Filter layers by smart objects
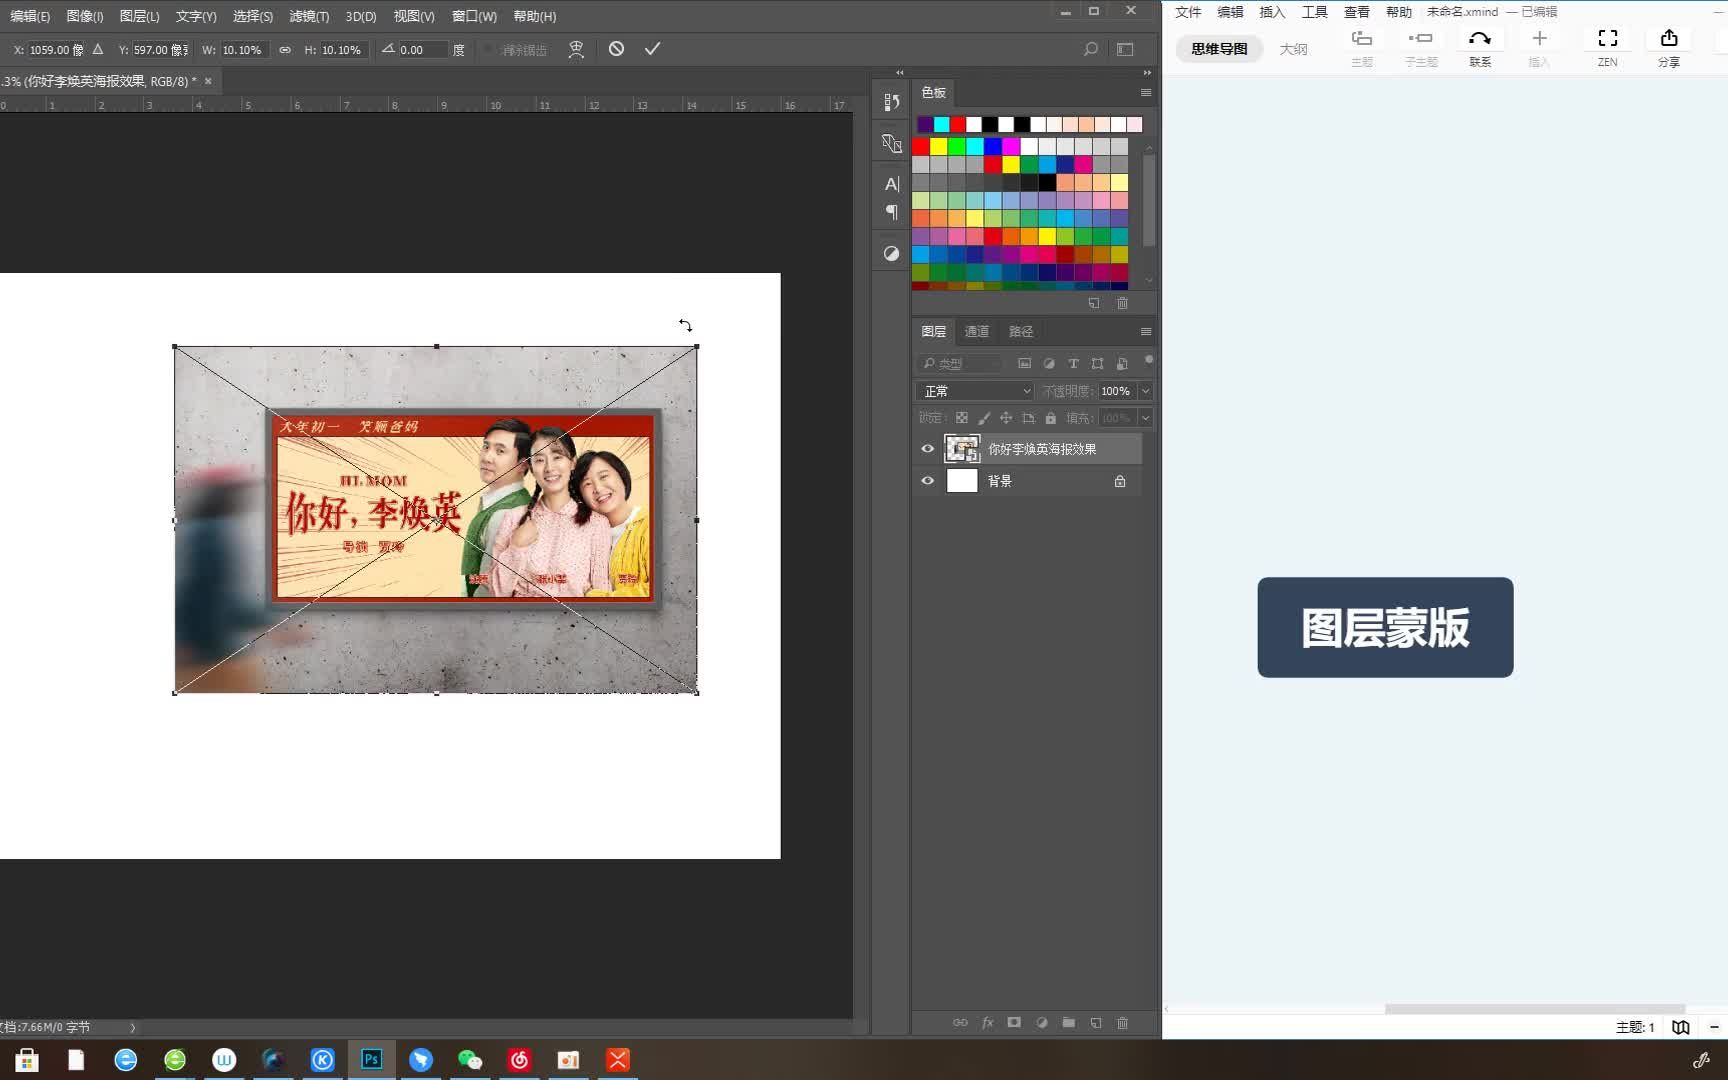This screenshot has width=1728, height=1080. [1122, 363]
